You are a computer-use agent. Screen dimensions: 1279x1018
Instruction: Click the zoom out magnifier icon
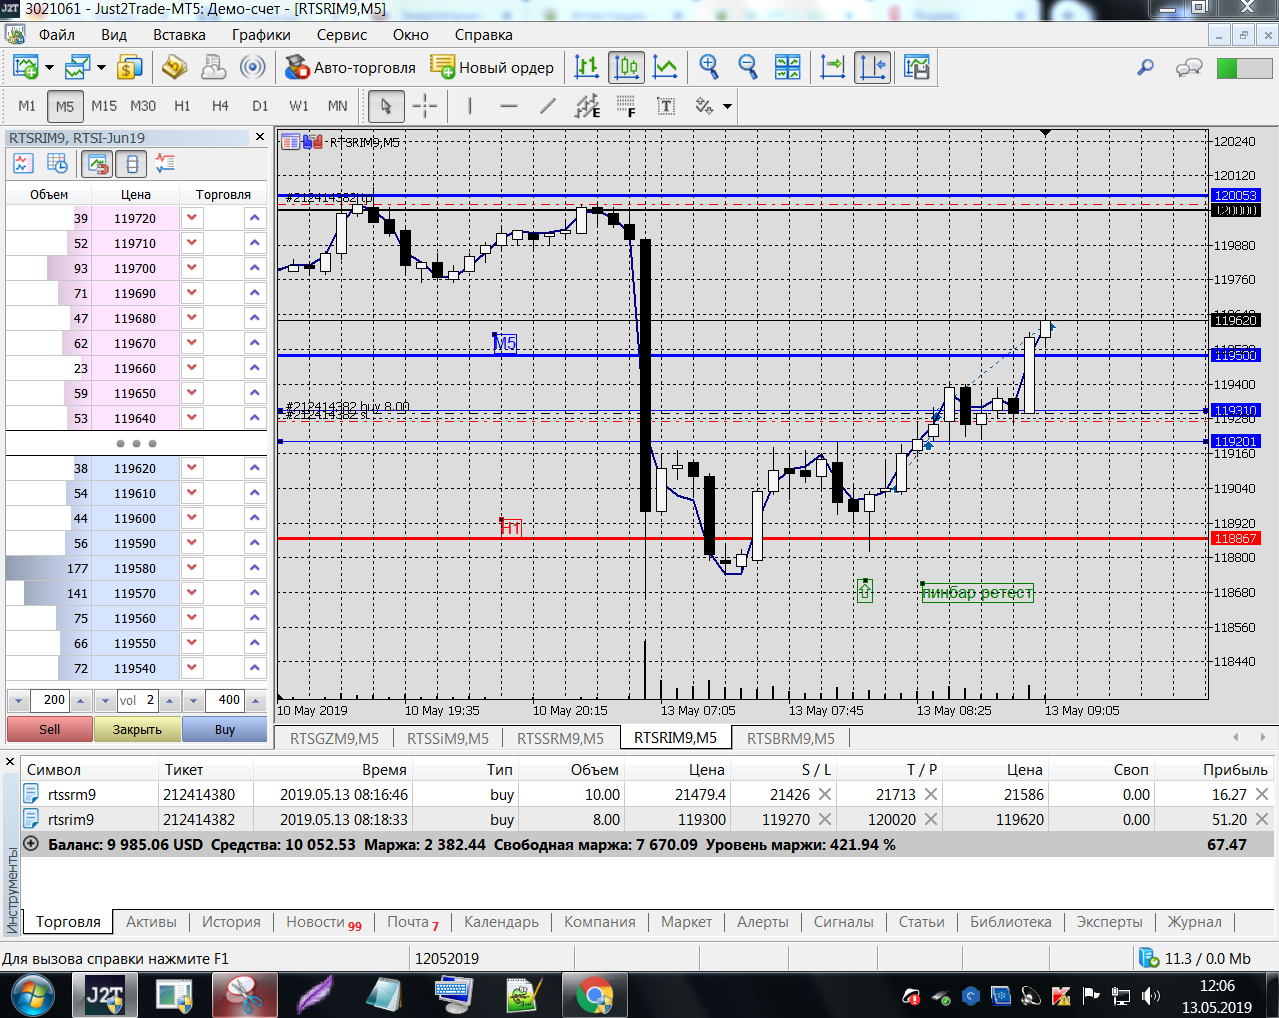(x=748, y=67)
